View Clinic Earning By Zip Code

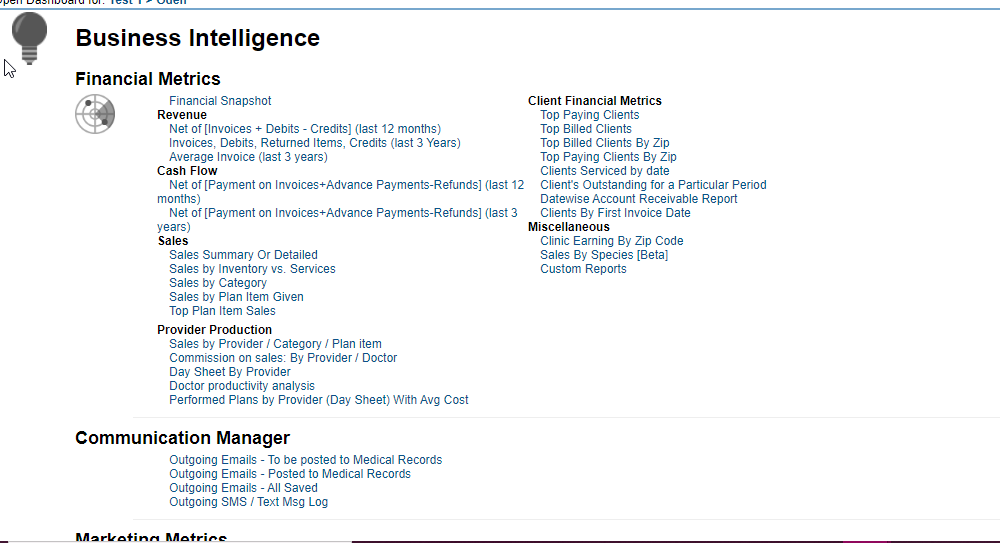[x=611, y=241]
